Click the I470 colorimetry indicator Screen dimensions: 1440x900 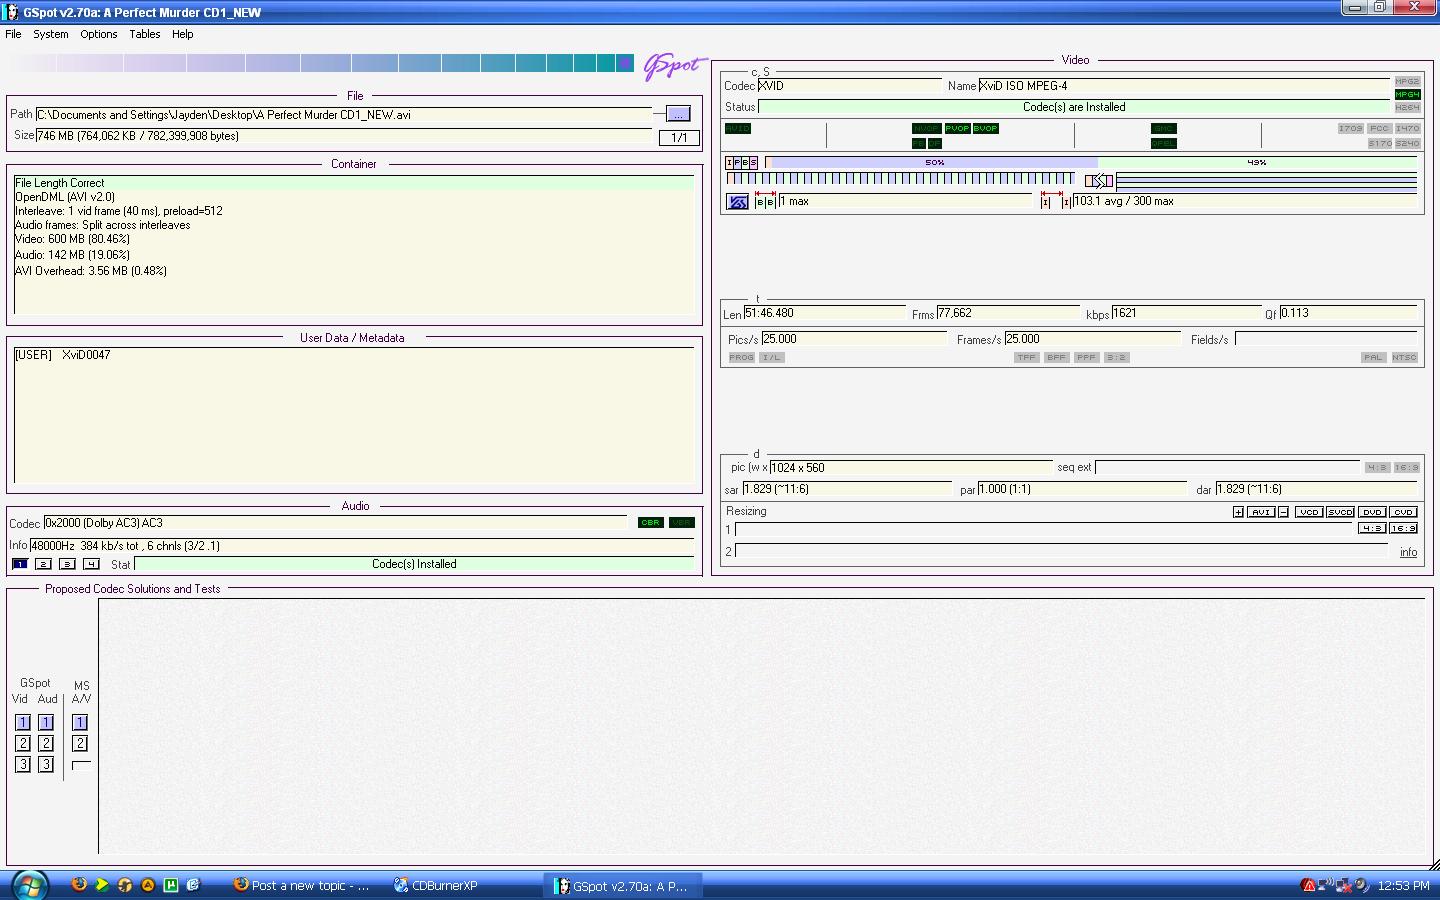1407,128
